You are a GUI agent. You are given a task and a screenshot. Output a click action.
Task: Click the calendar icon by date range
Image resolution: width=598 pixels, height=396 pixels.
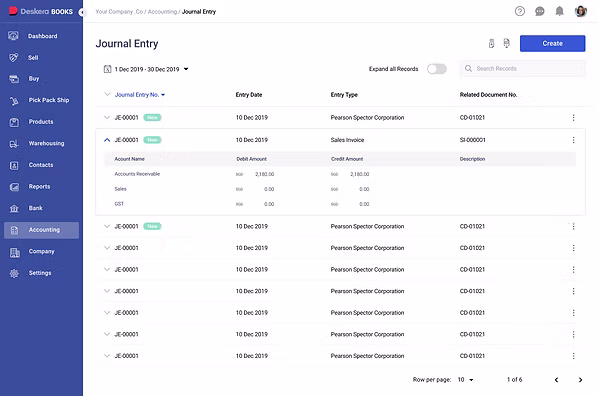pyautogui.click(x=107, y=69)
